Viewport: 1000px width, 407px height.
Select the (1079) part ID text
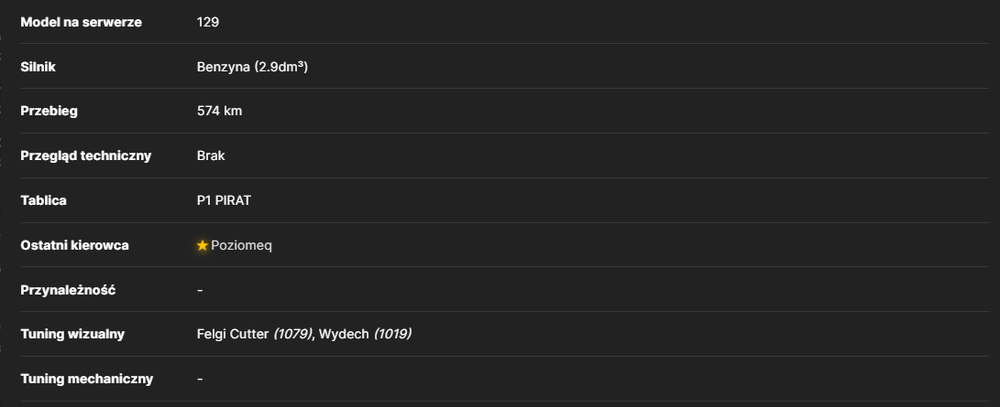coord(293,334)
